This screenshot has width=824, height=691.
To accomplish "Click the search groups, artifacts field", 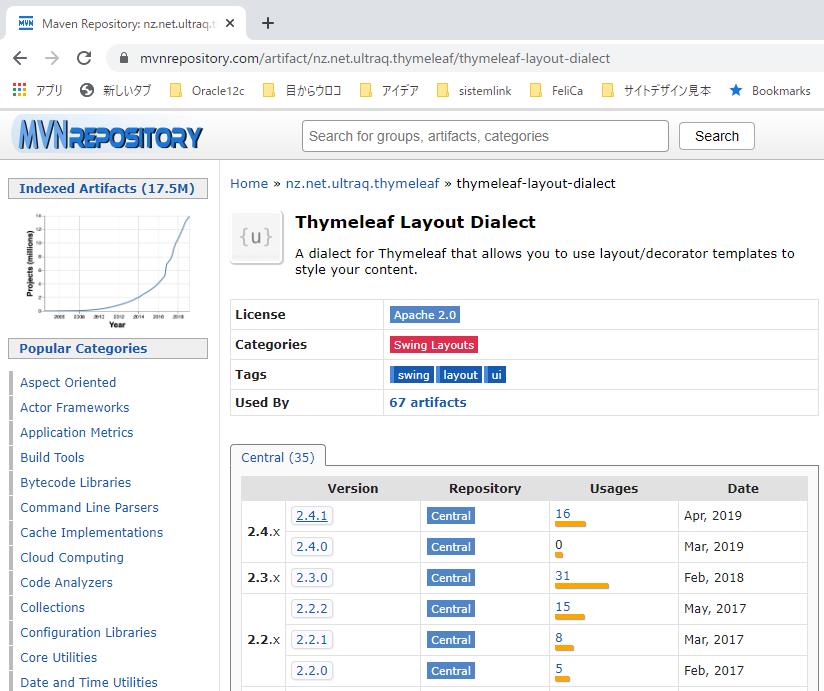I will click(485, 136).
